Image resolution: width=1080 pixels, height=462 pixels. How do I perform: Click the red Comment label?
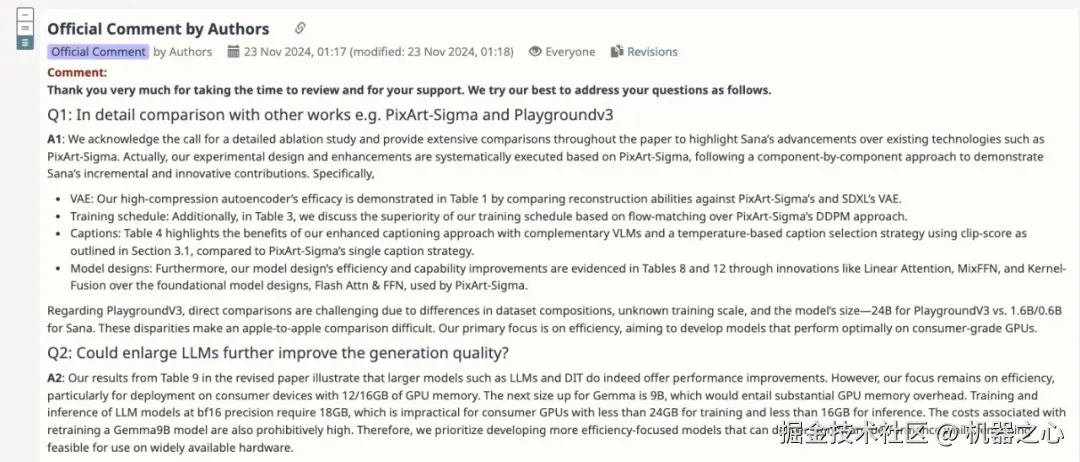[77, 72]
